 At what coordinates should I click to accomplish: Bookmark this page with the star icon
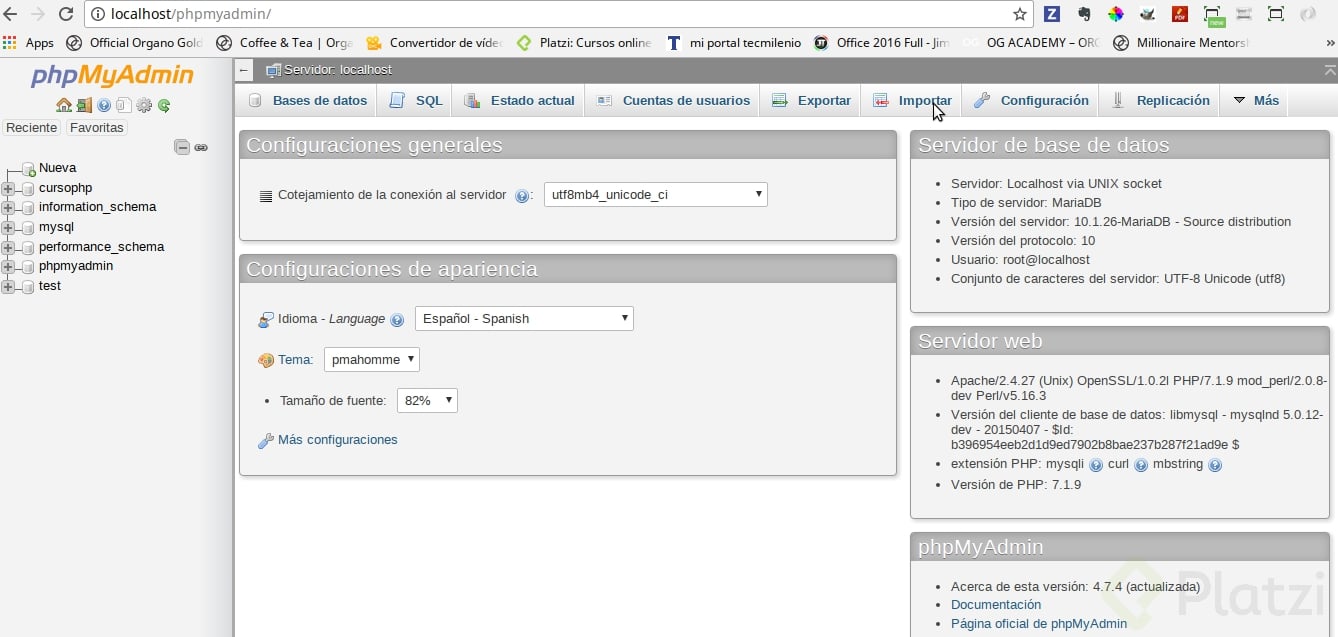[x=1020, y=14]
